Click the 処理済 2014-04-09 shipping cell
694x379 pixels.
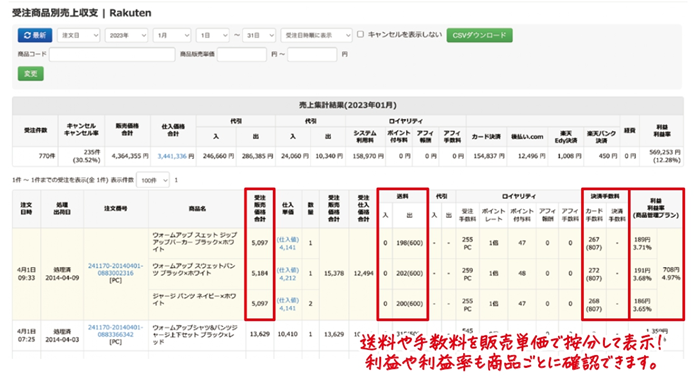coord(62,274)
